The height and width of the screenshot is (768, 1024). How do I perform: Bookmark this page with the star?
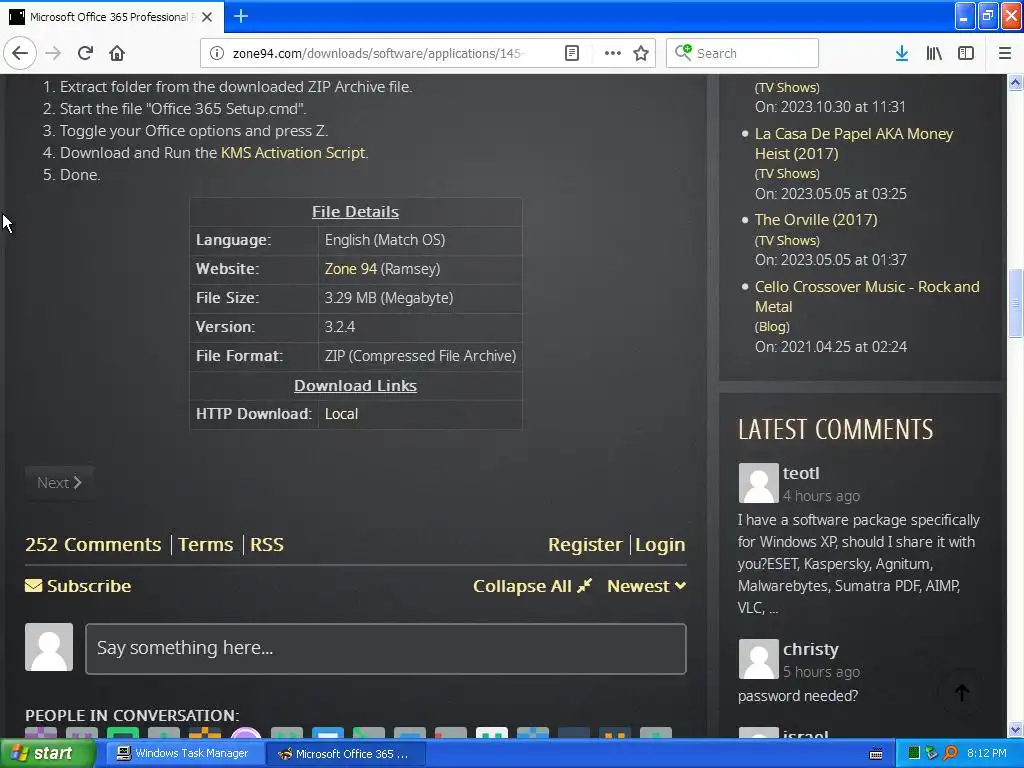[x=641, y=53]
